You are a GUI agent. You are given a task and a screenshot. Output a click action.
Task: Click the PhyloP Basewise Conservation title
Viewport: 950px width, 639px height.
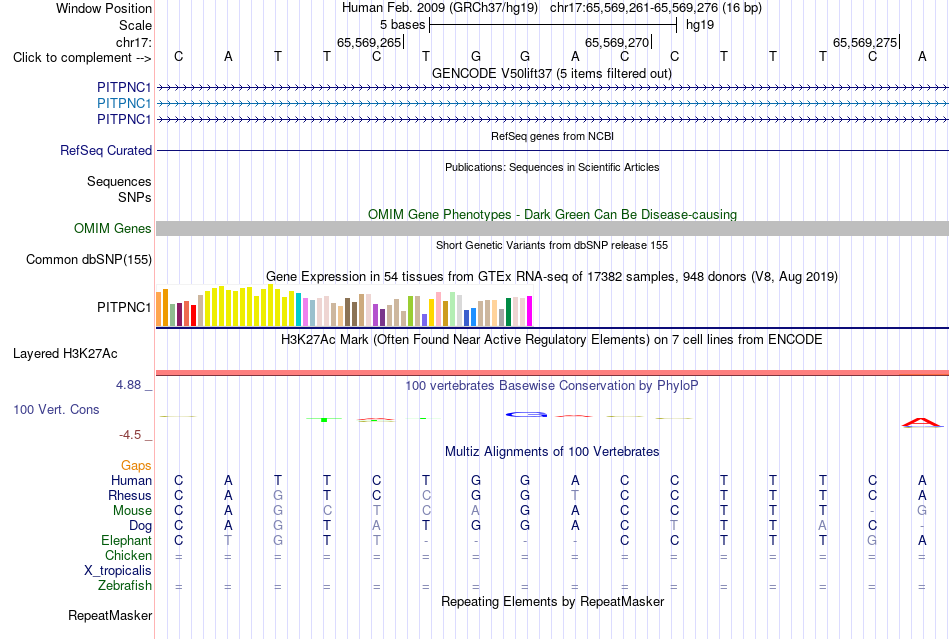552,385
